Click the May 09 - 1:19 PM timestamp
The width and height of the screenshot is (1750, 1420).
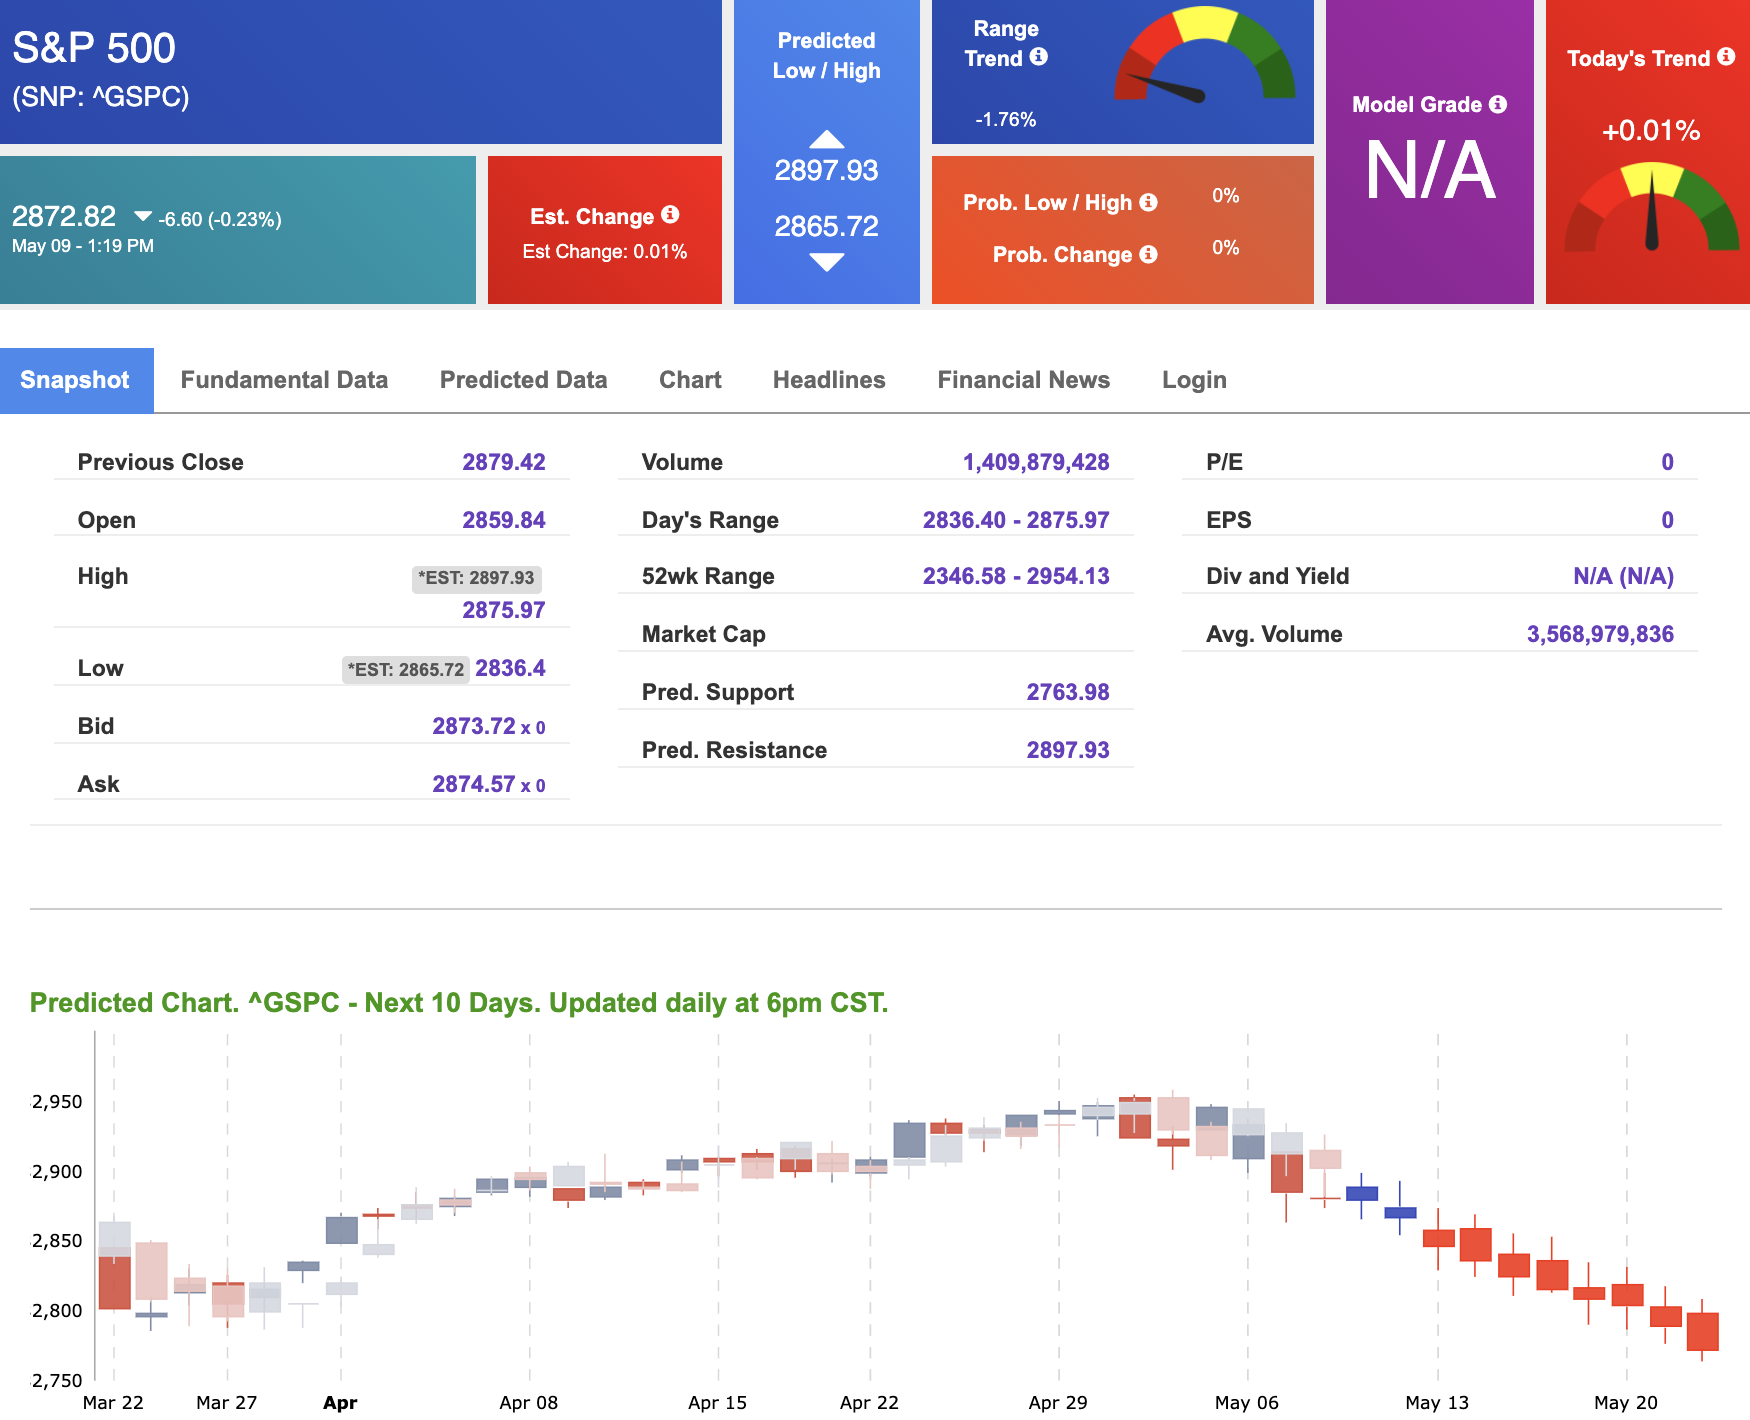tap(83, 246)
